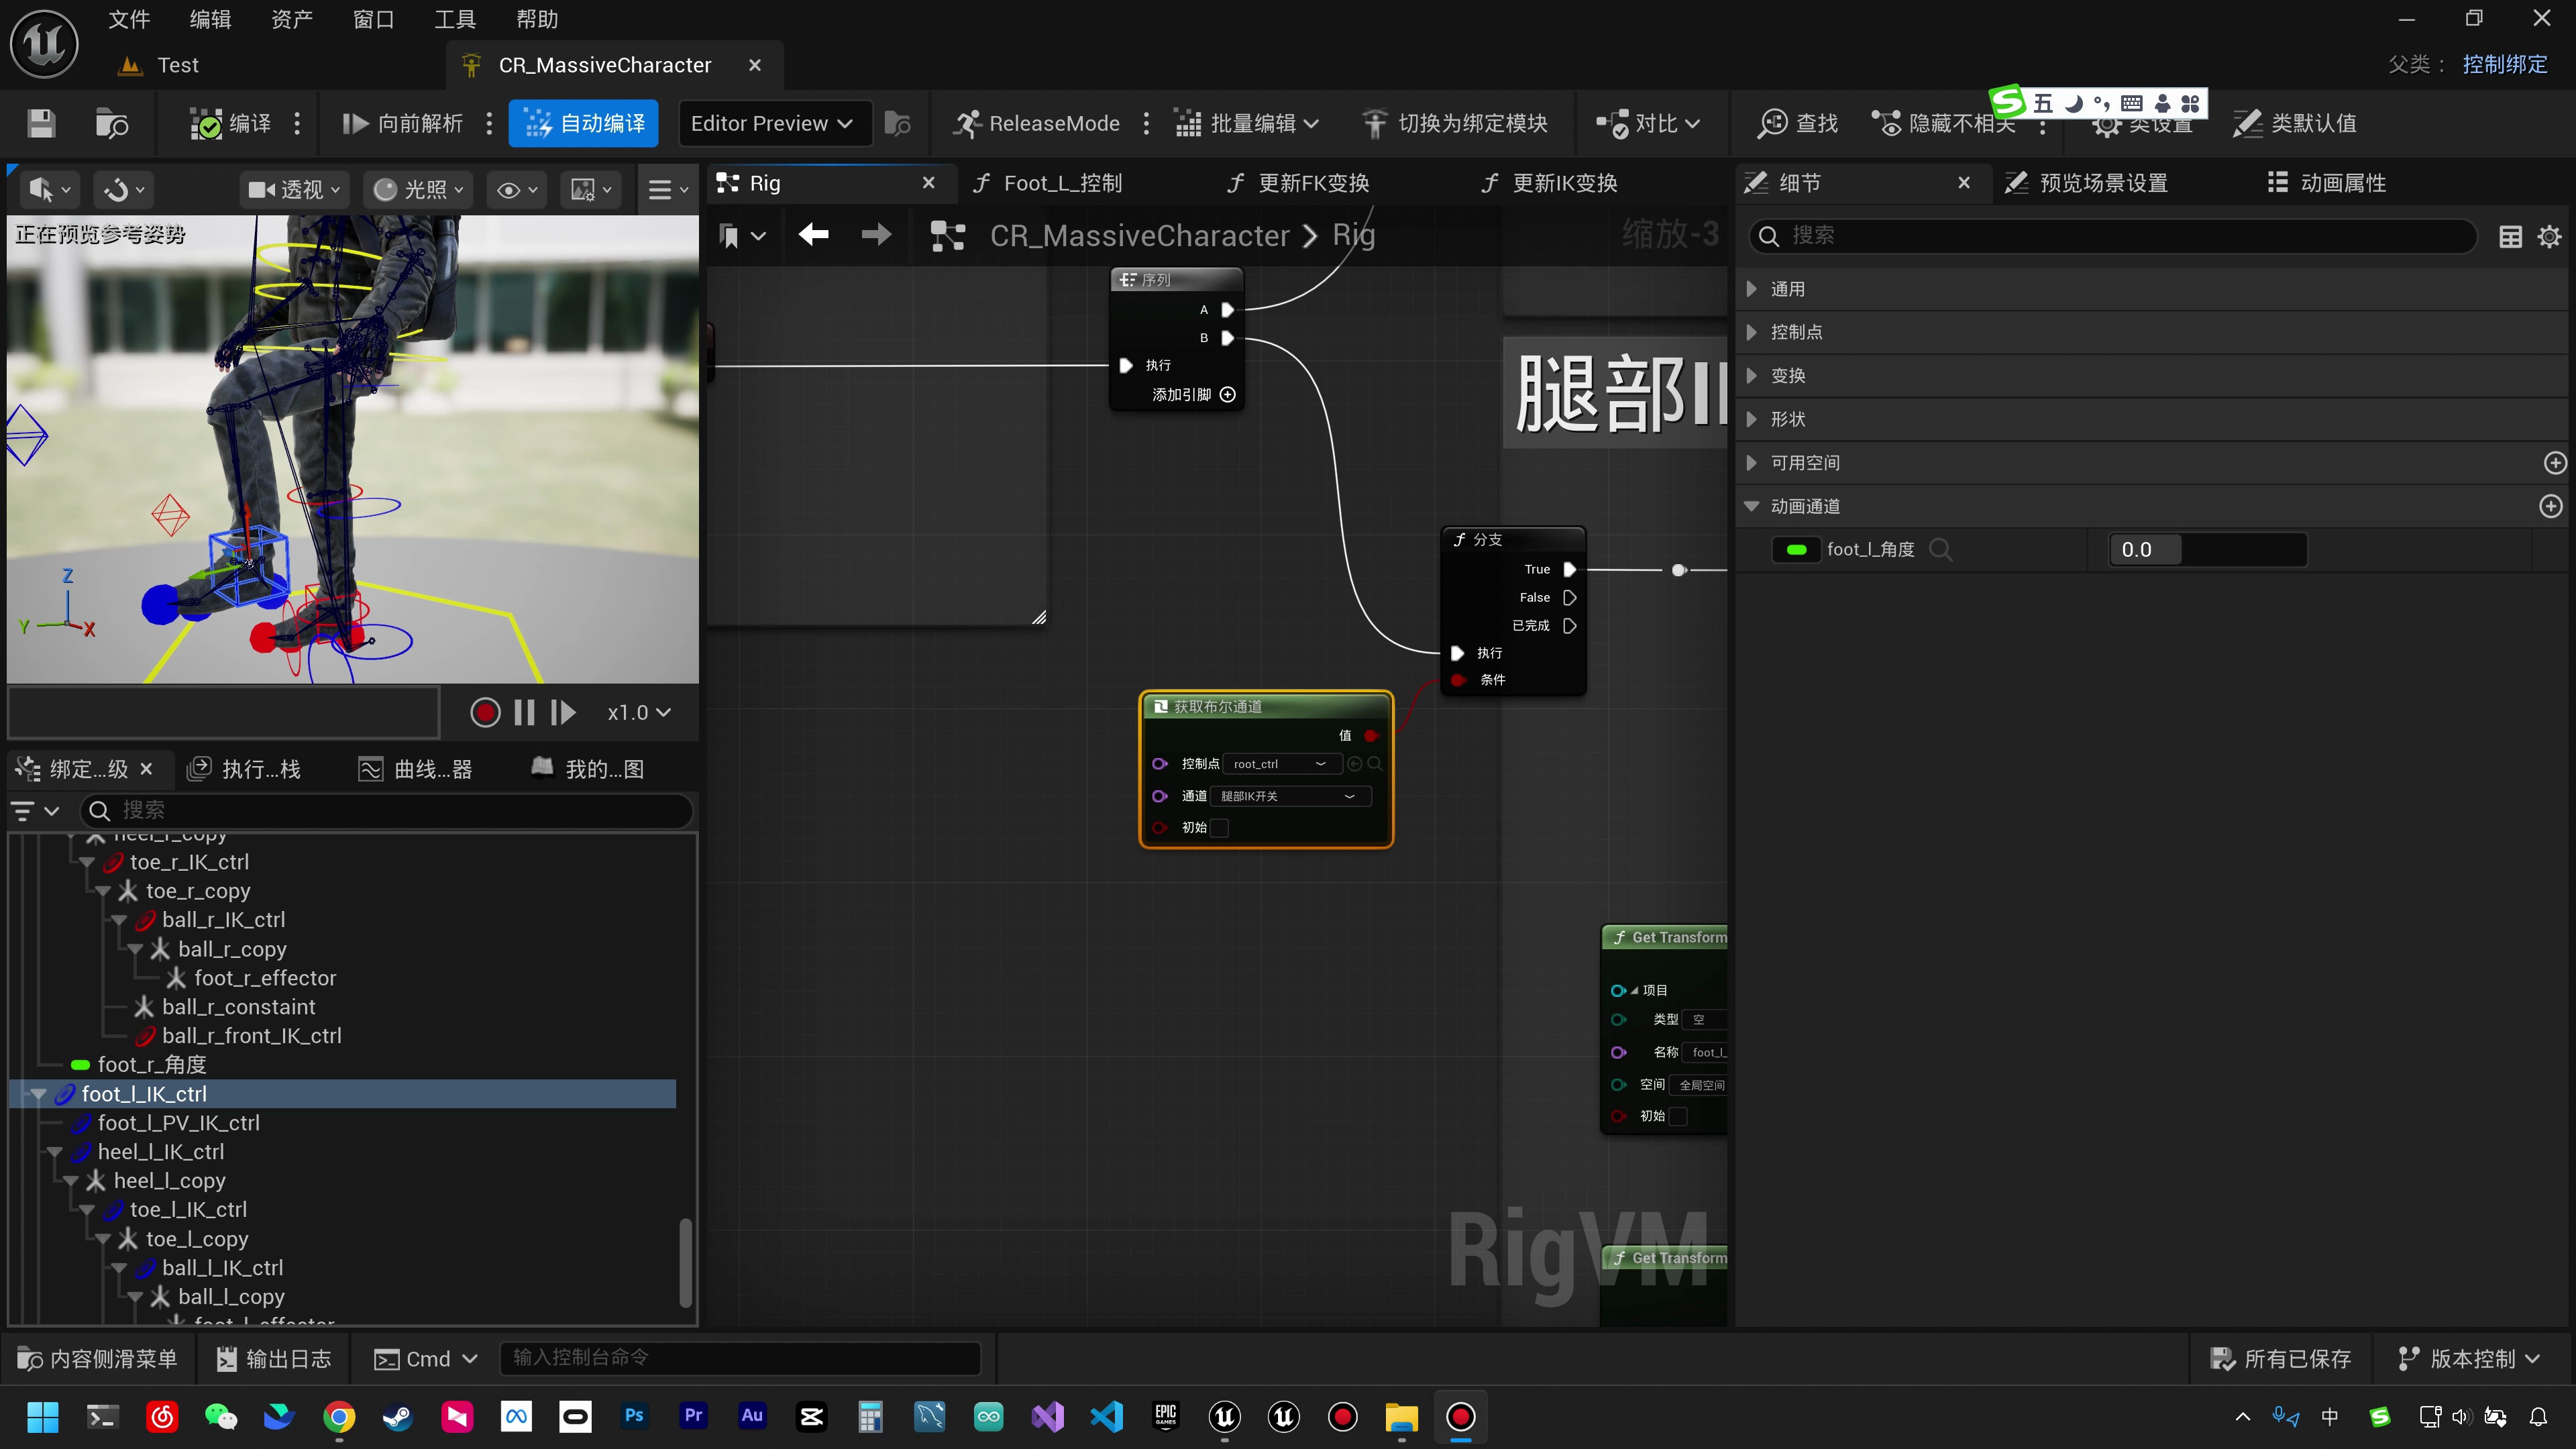Screen dimensions: 2576x1449
Task: Open 内容侧滑菜单 content drawer
Action: (97, 1358)
